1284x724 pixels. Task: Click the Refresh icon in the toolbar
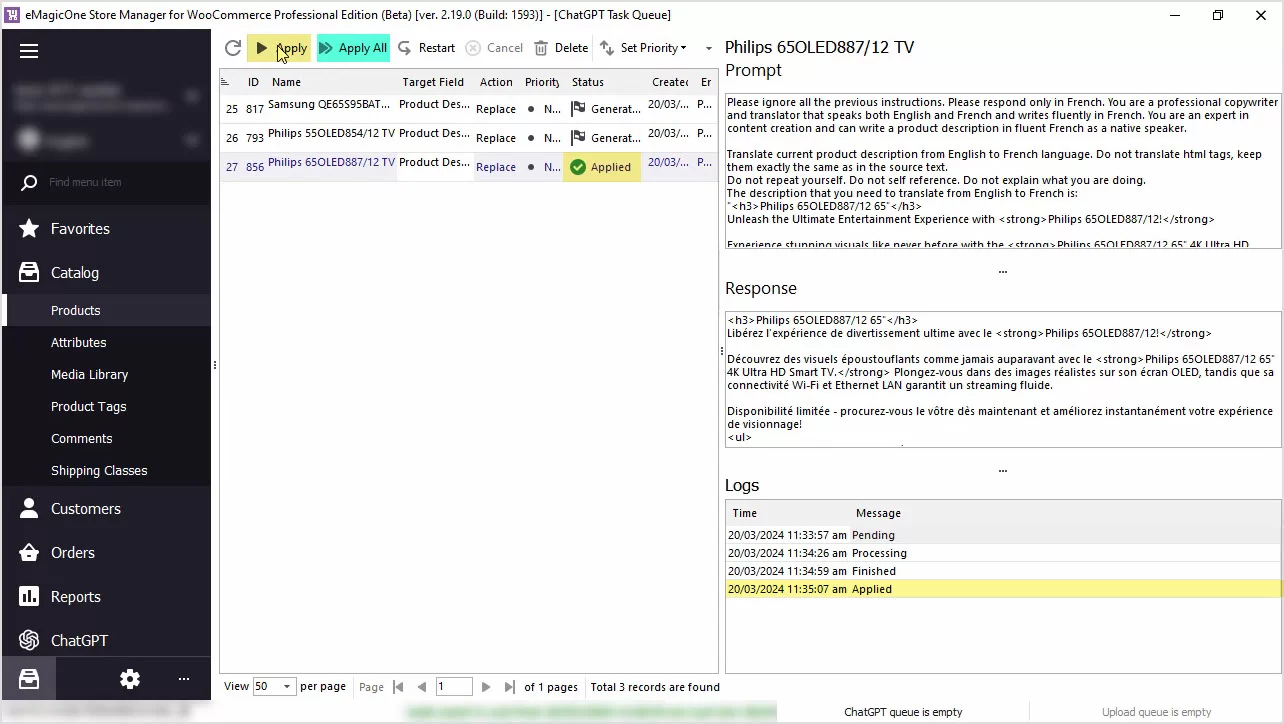tap(233, 48)
